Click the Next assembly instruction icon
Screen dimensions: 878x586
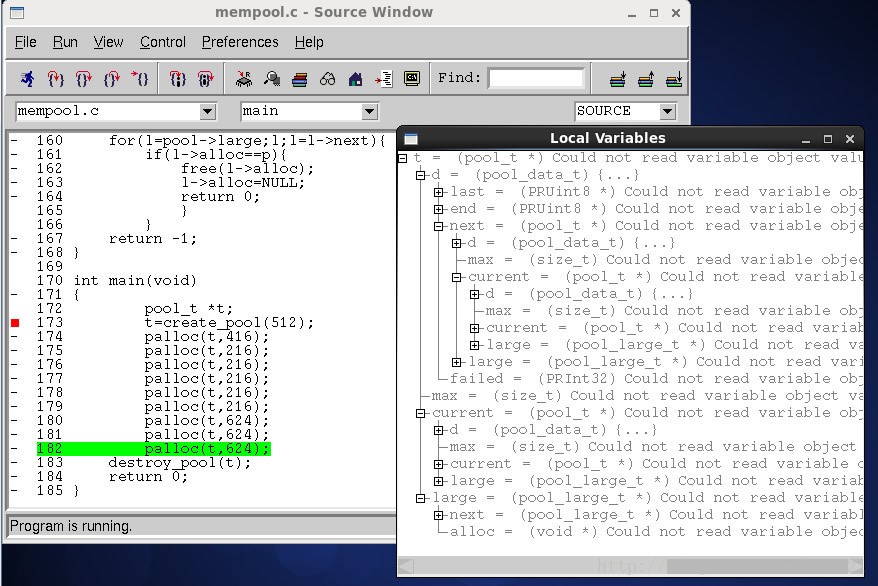(x=206, y=79)
